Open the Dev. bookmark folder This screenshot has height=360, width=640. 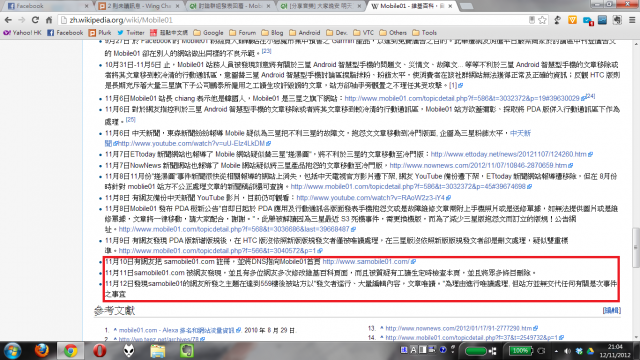pyautogui.click(x=337, y=33)
